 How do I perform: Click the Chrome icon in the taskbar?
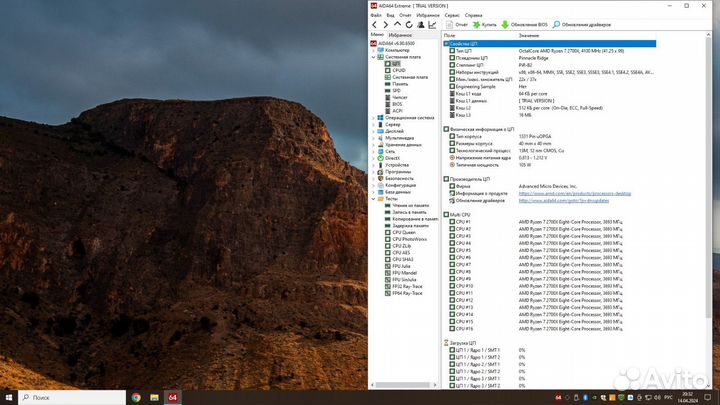136,397
